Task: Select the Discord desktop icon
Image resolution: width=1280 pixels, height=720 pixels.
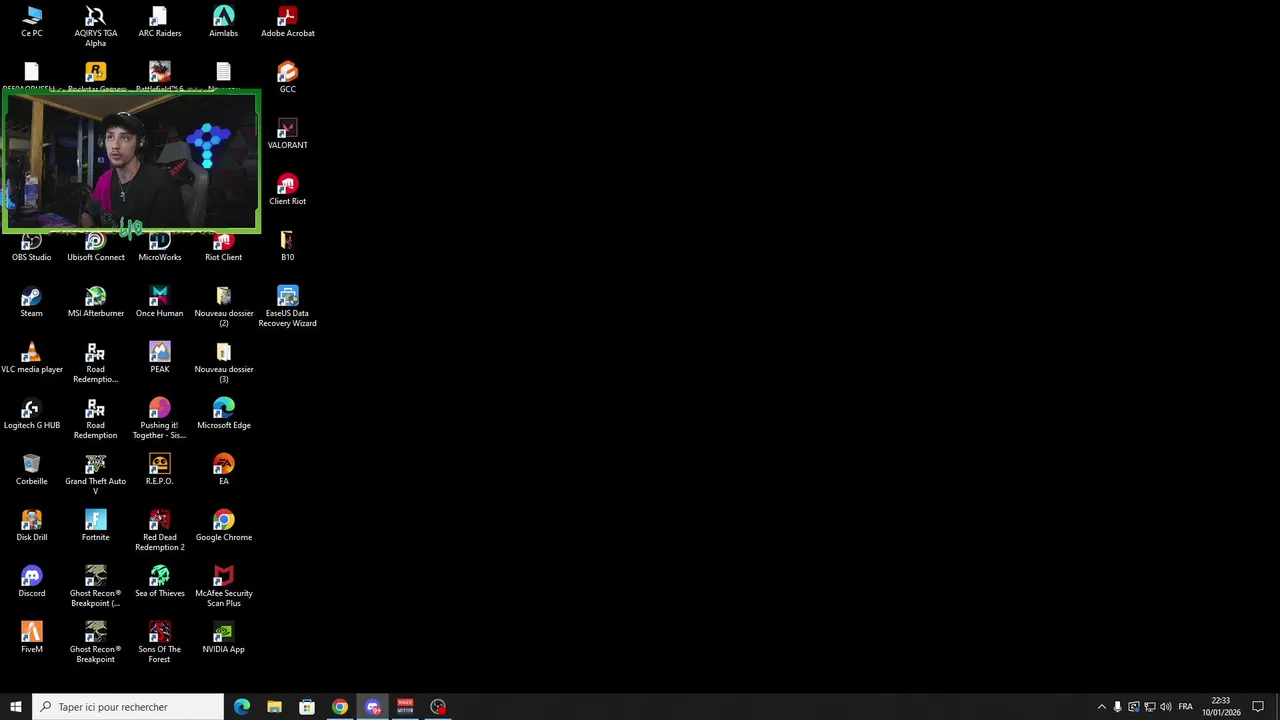Action: point(32,582)
